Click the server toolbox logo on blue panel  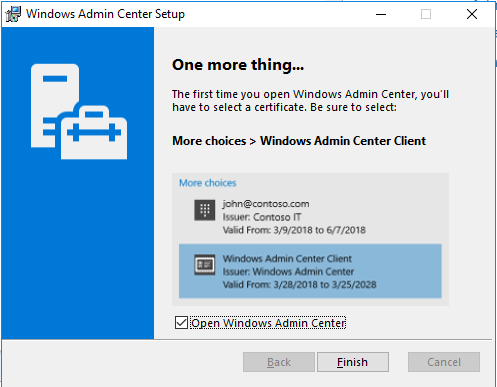point(79,111)
